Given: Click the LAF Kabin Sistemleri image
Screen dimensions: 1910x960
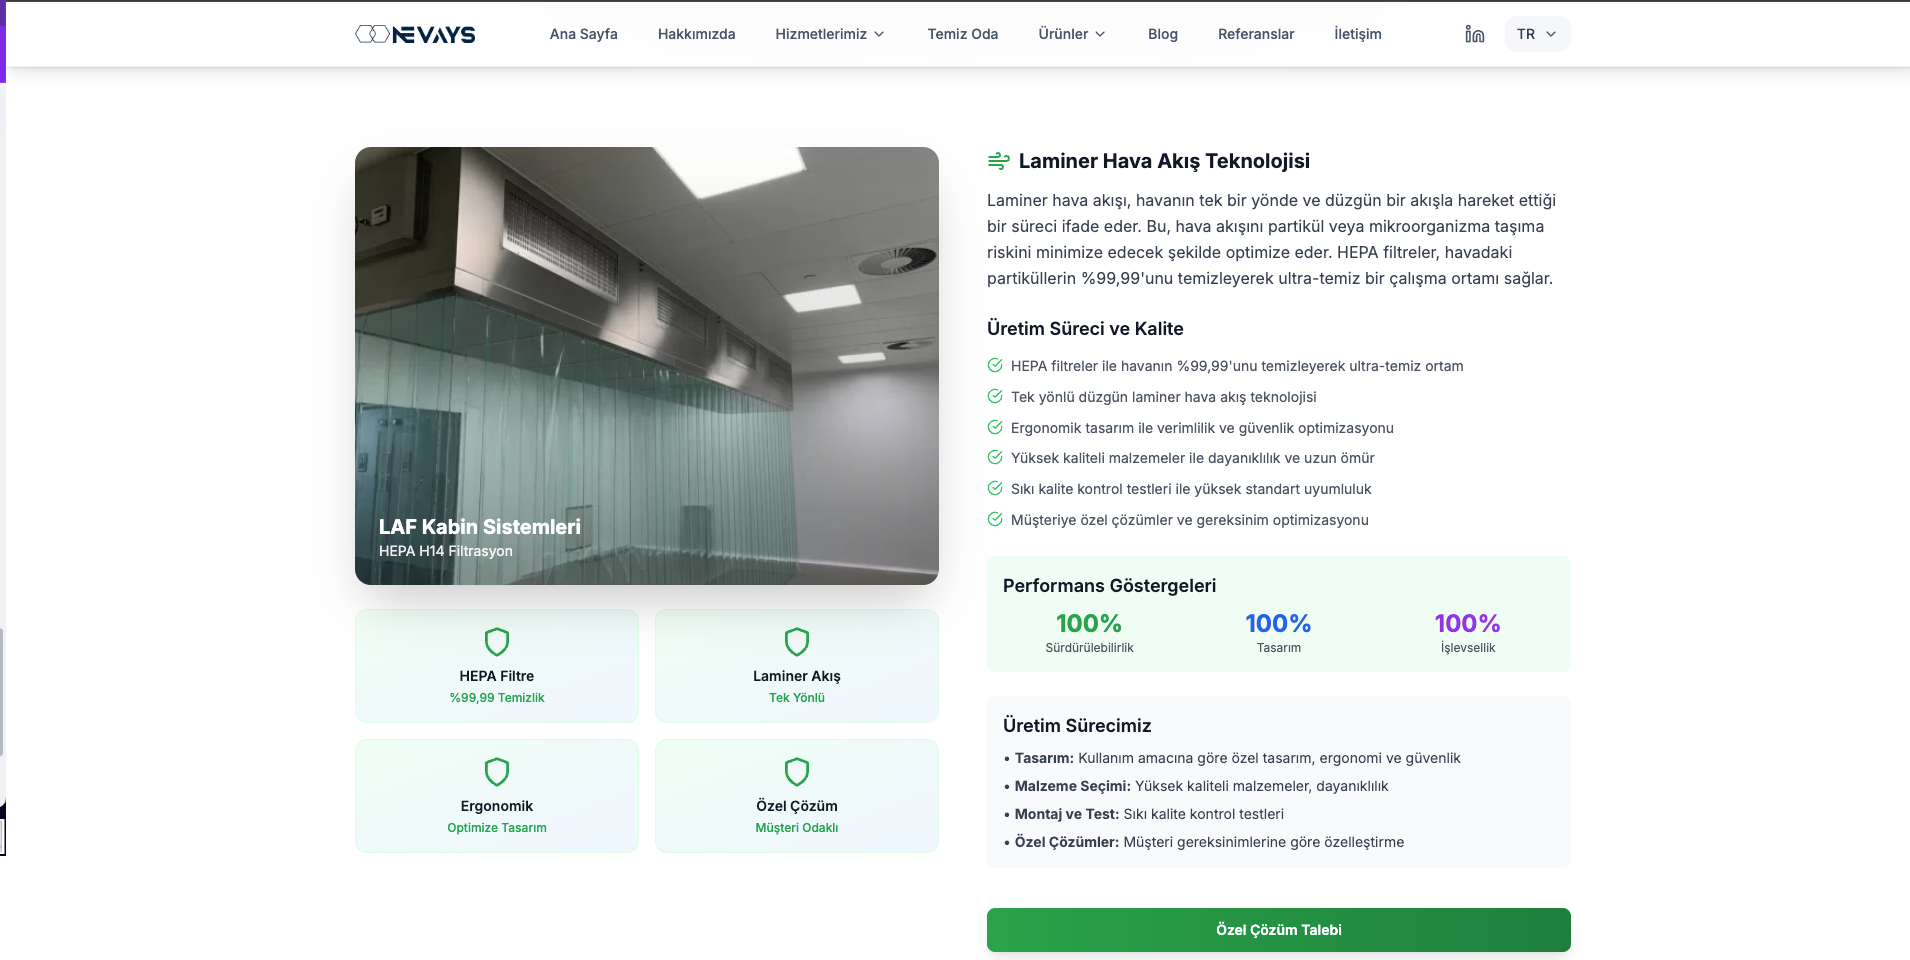Looking at the screenshot, I should coord(646,365).
